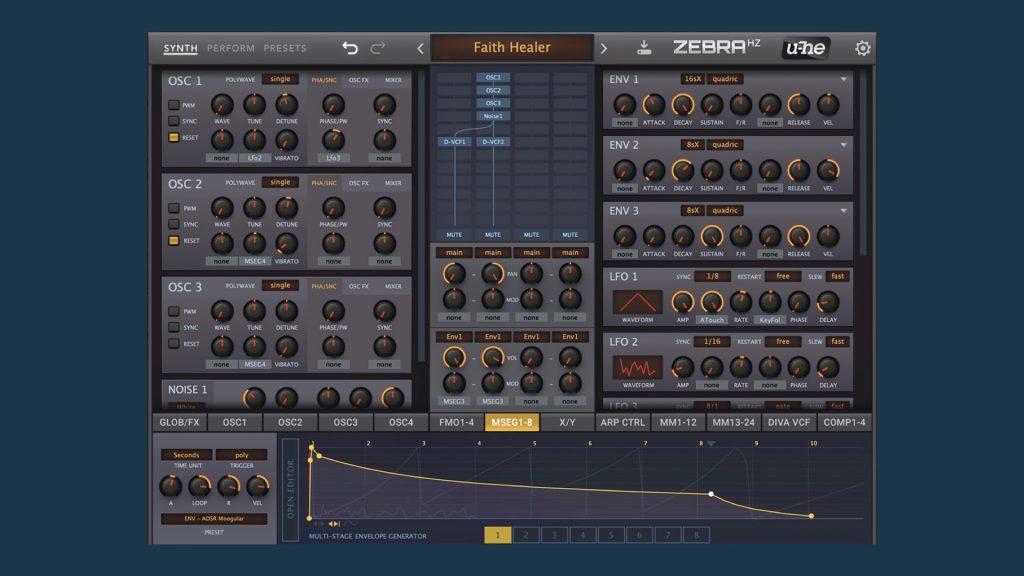Click the undo arrow icon

click(x=350, y=48)
